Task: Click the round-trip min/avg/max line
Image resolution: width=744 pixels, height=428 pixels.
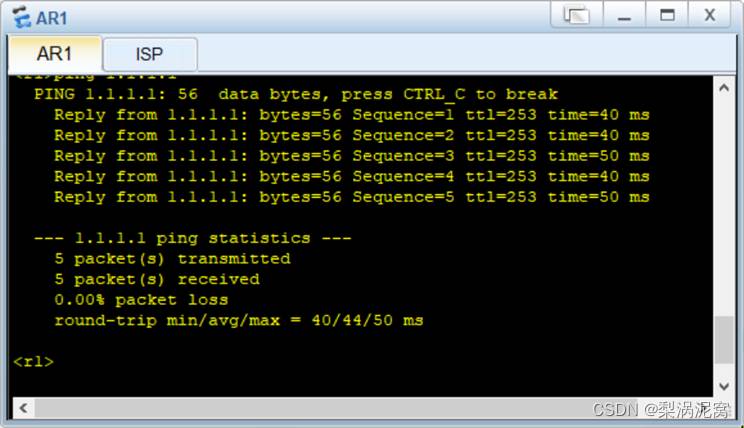Action: tap(239, 320)
